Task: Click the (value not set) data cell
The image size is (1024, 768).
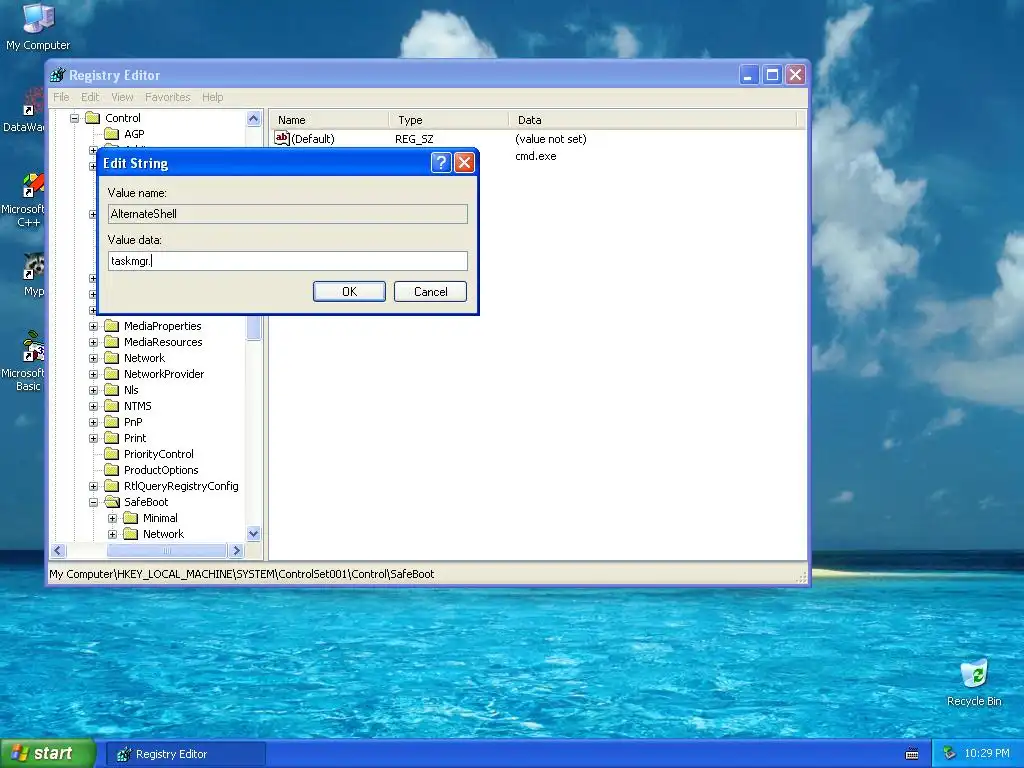Action: (551, 139)
